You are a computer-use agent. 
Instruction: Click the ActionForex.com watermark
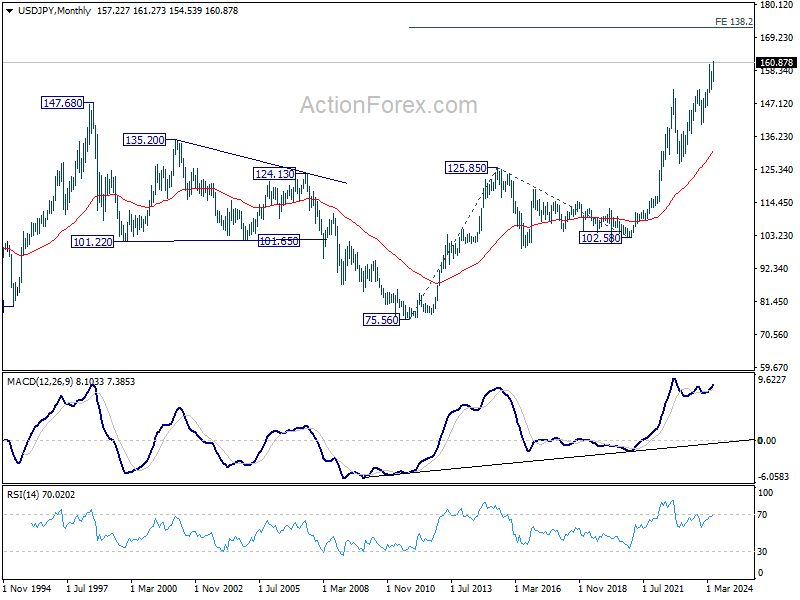389,105
